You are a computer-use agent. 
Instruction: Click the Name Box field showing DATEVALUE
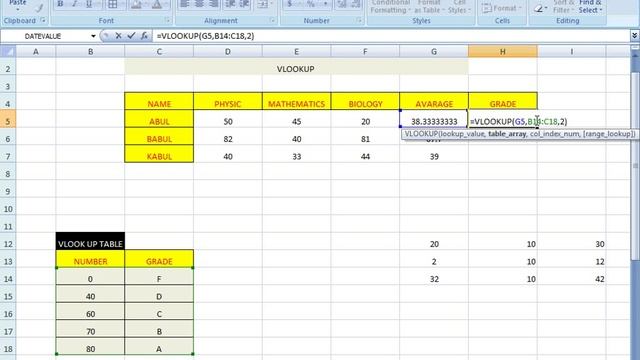coord(44,36)
